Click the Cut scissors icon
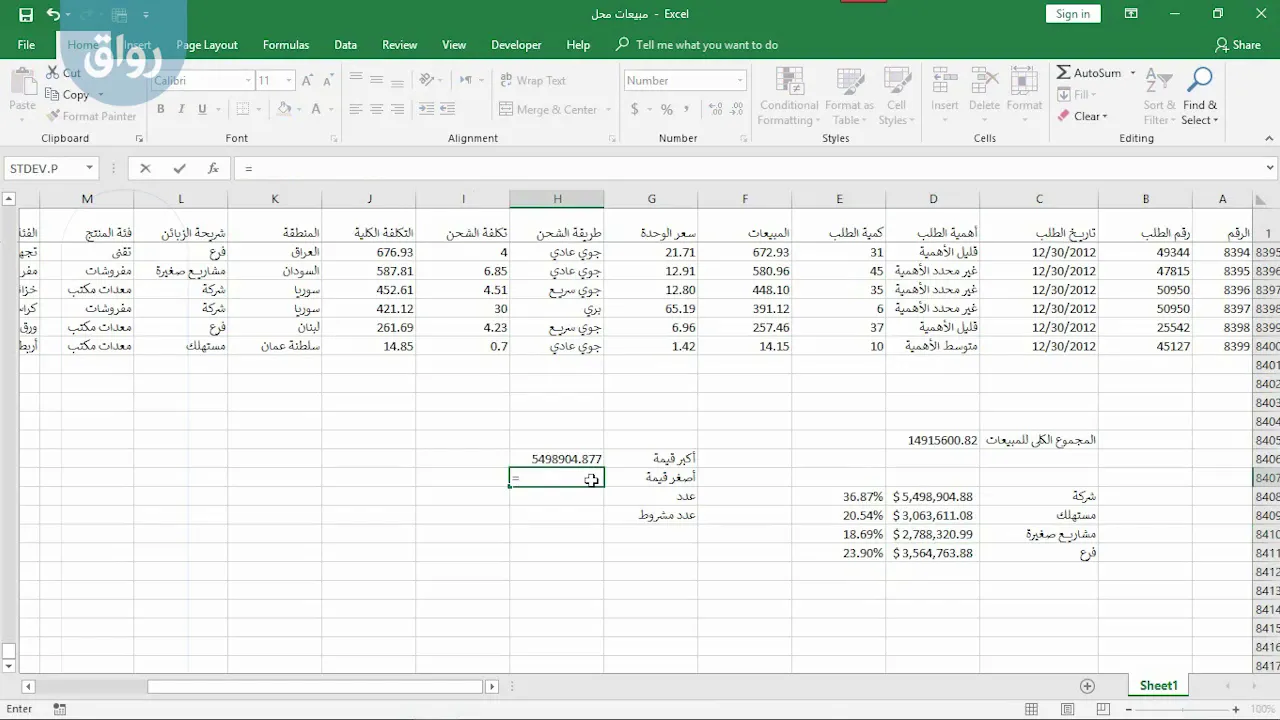Viewport: 1280px width, 720px height. point(53,73)
